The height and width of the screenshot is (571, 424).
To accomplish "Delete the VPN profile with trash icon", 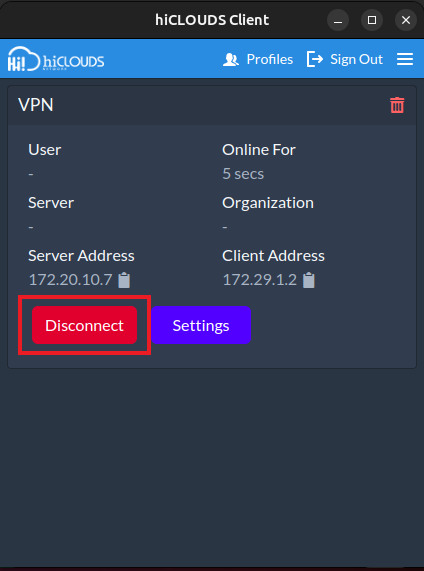I will click(397, 105).
